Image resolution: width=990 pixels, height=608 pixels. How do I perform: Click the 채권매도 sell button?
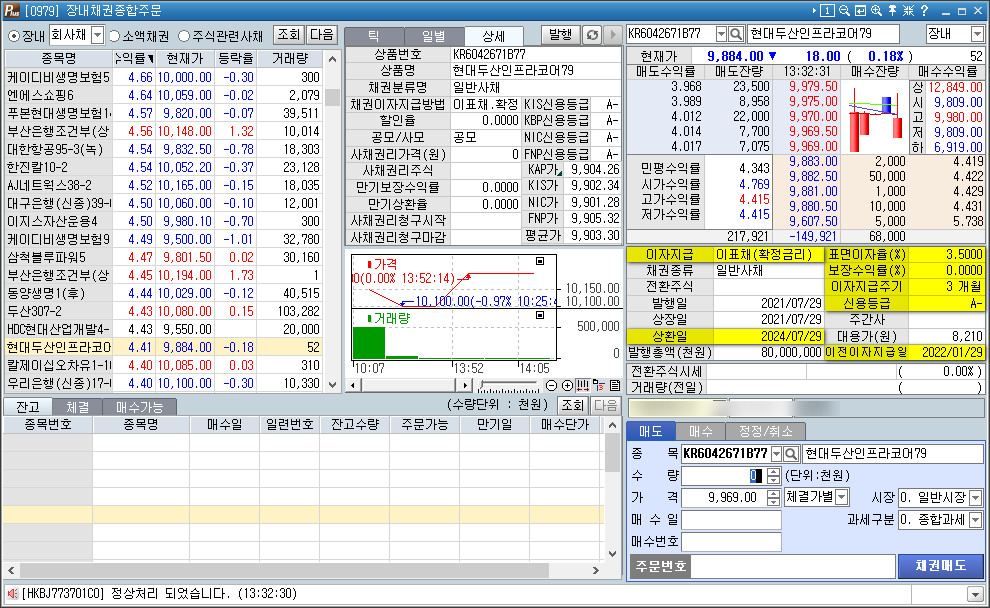point(941,566)
